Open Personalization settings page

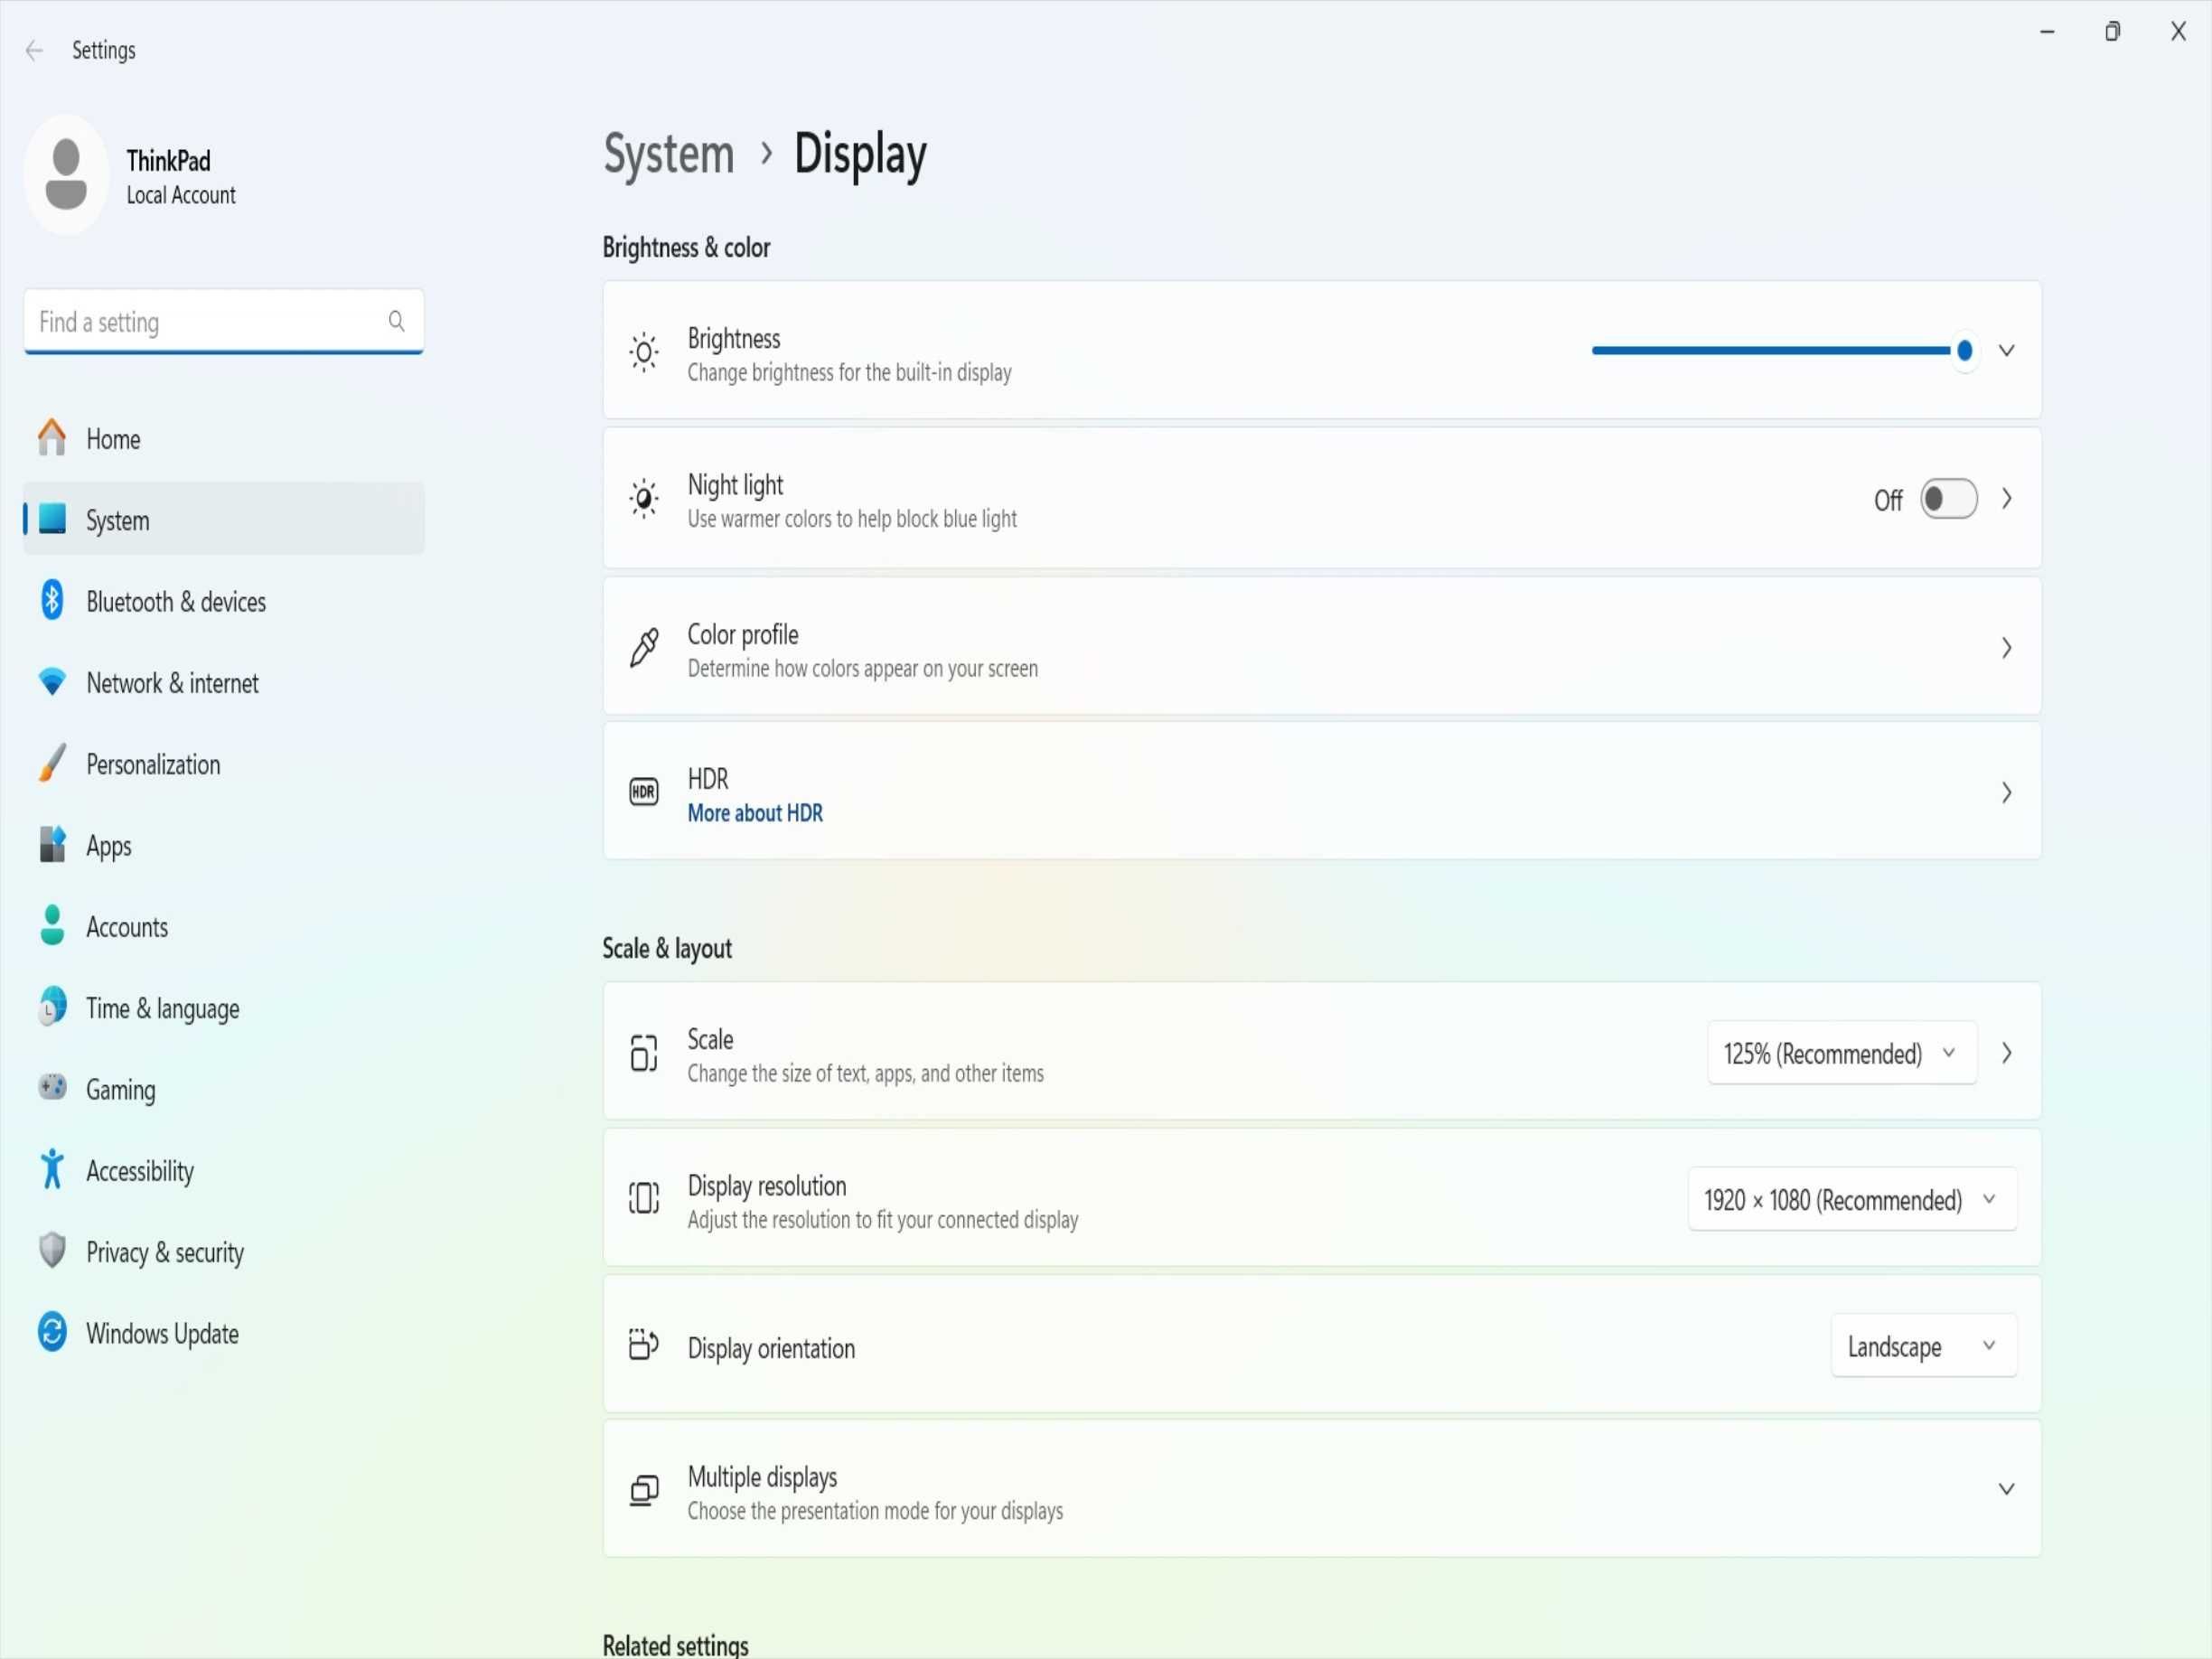[224, 764]
